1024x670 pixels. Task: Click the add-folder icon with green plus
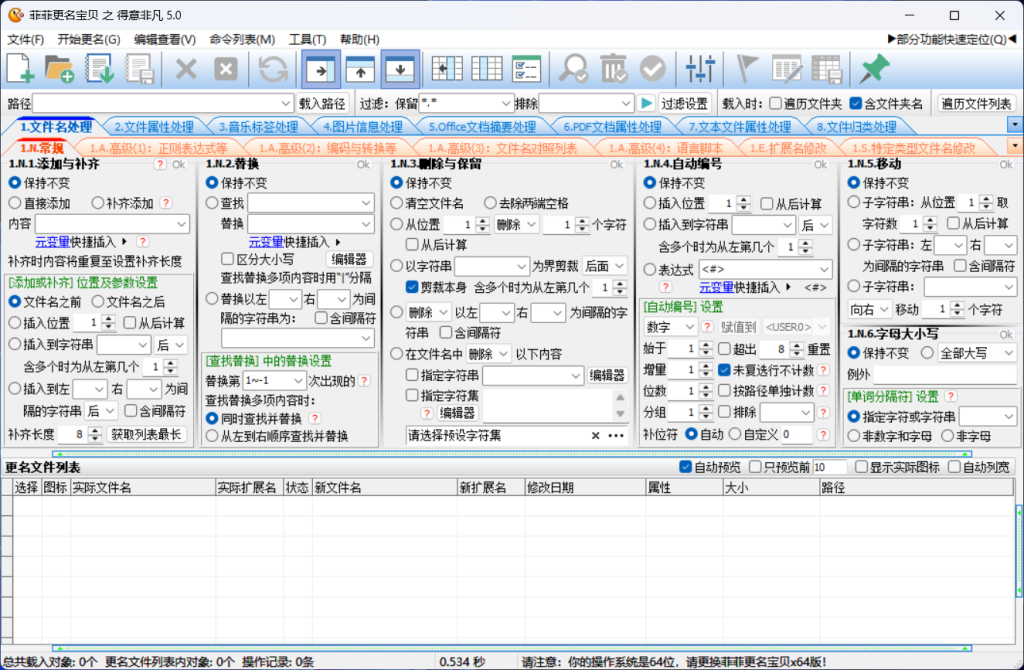click(60, 68)
